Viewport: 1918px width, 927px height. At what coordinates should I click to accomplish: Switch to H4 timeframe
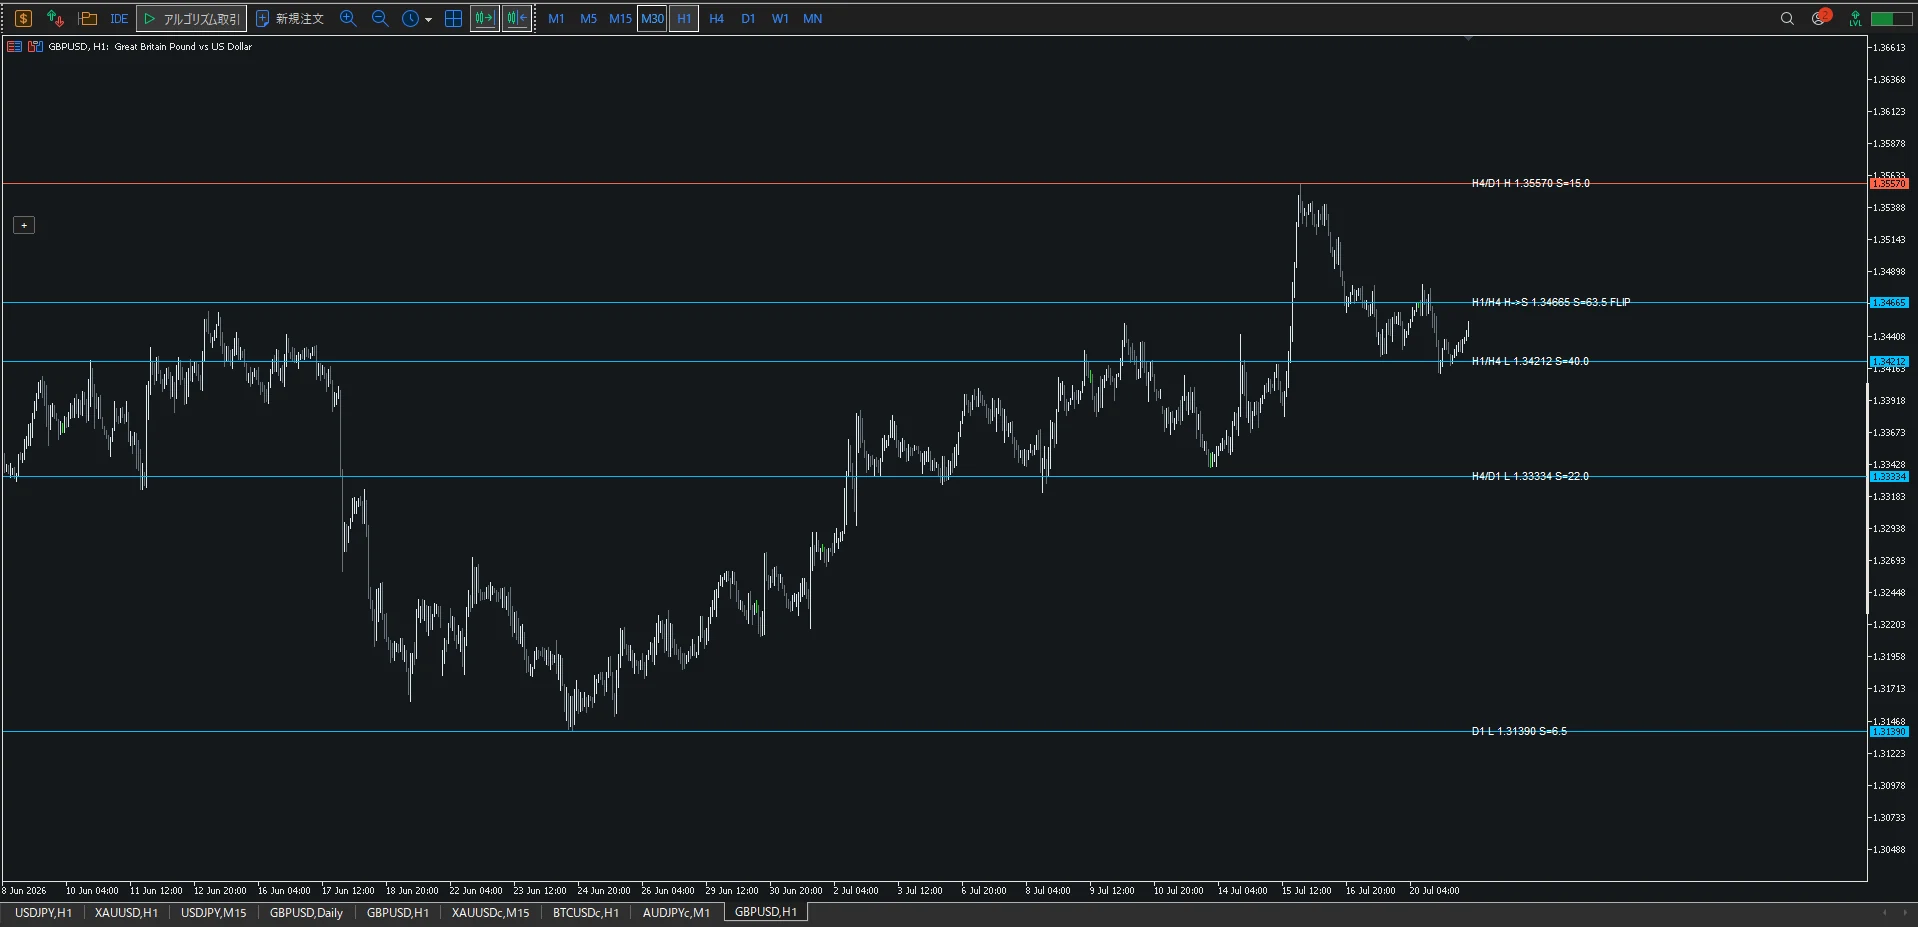pos(716,18)
